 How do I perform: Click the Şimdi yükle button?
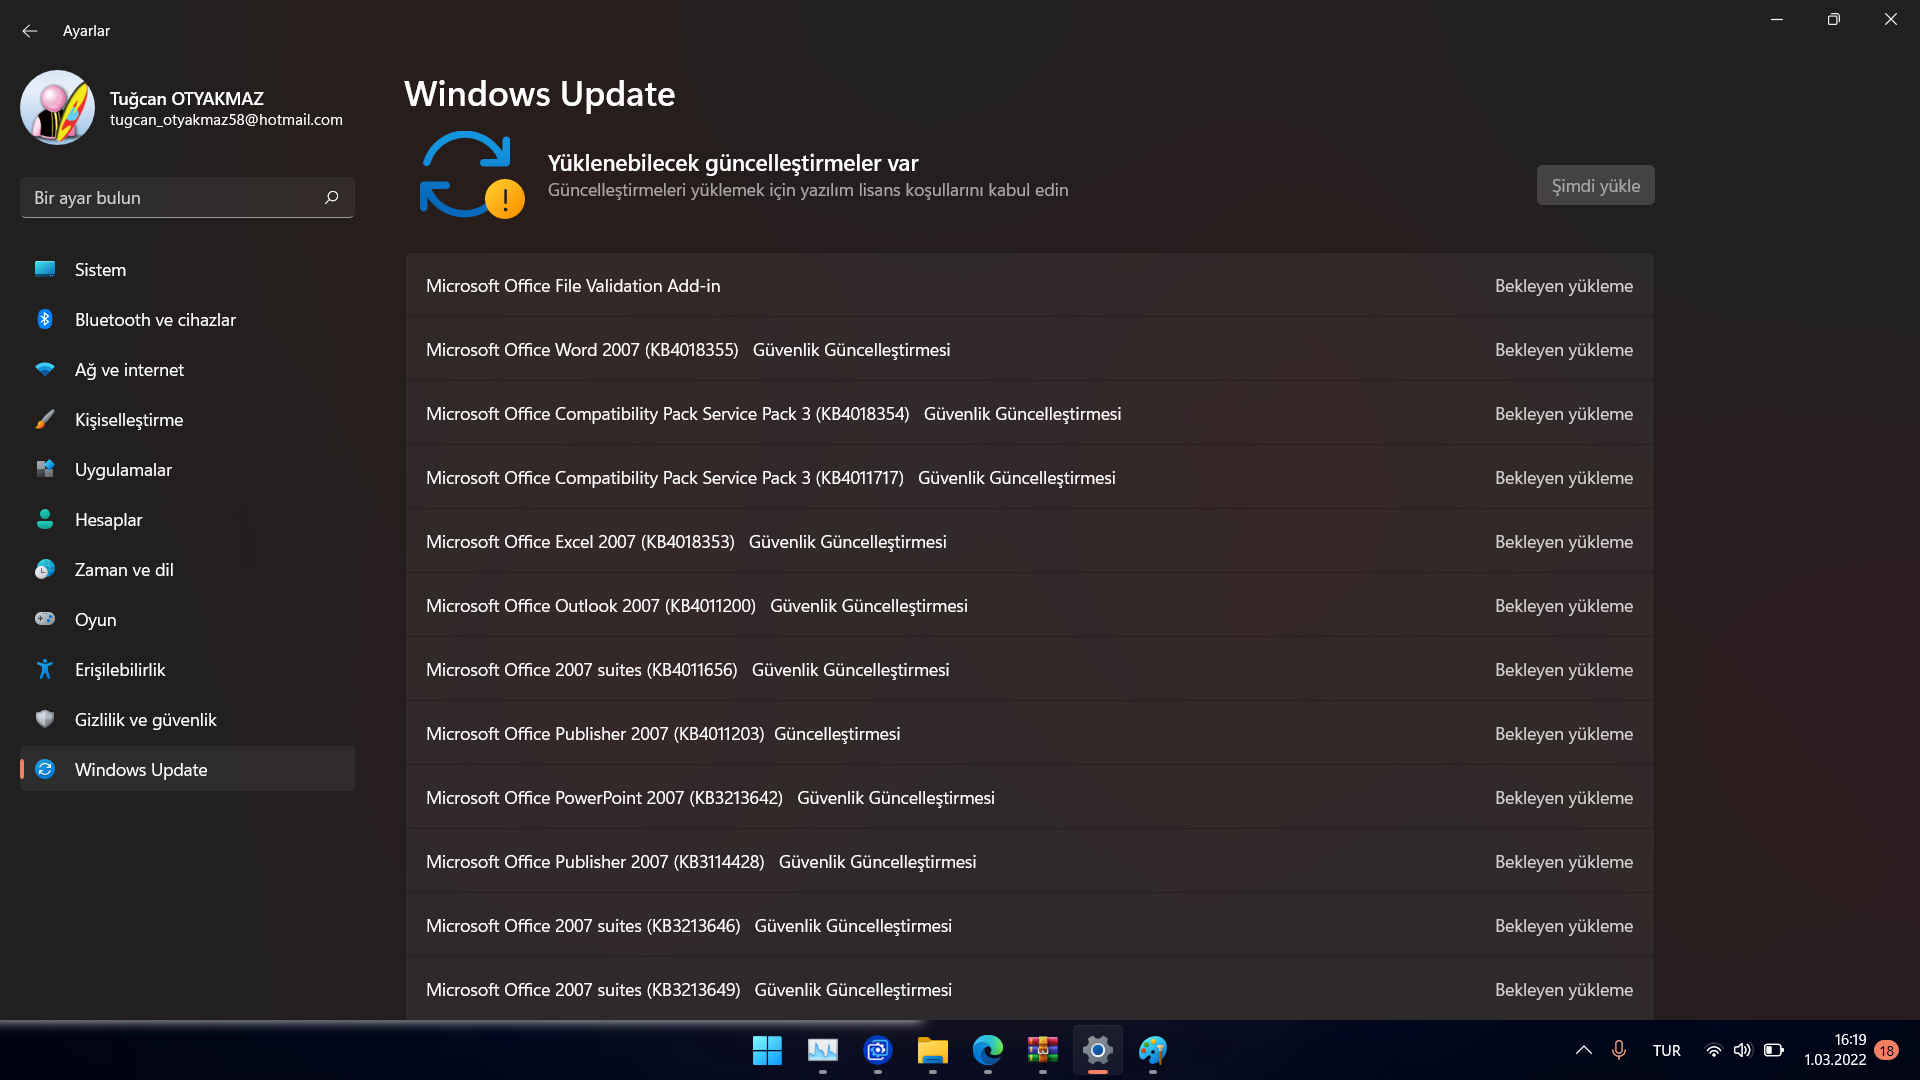point(1595,186)
